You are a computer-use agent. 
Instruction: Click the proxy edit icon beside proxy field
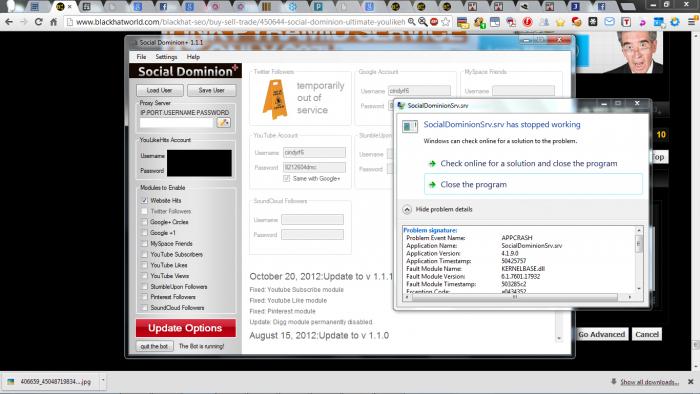pos(223,122)
